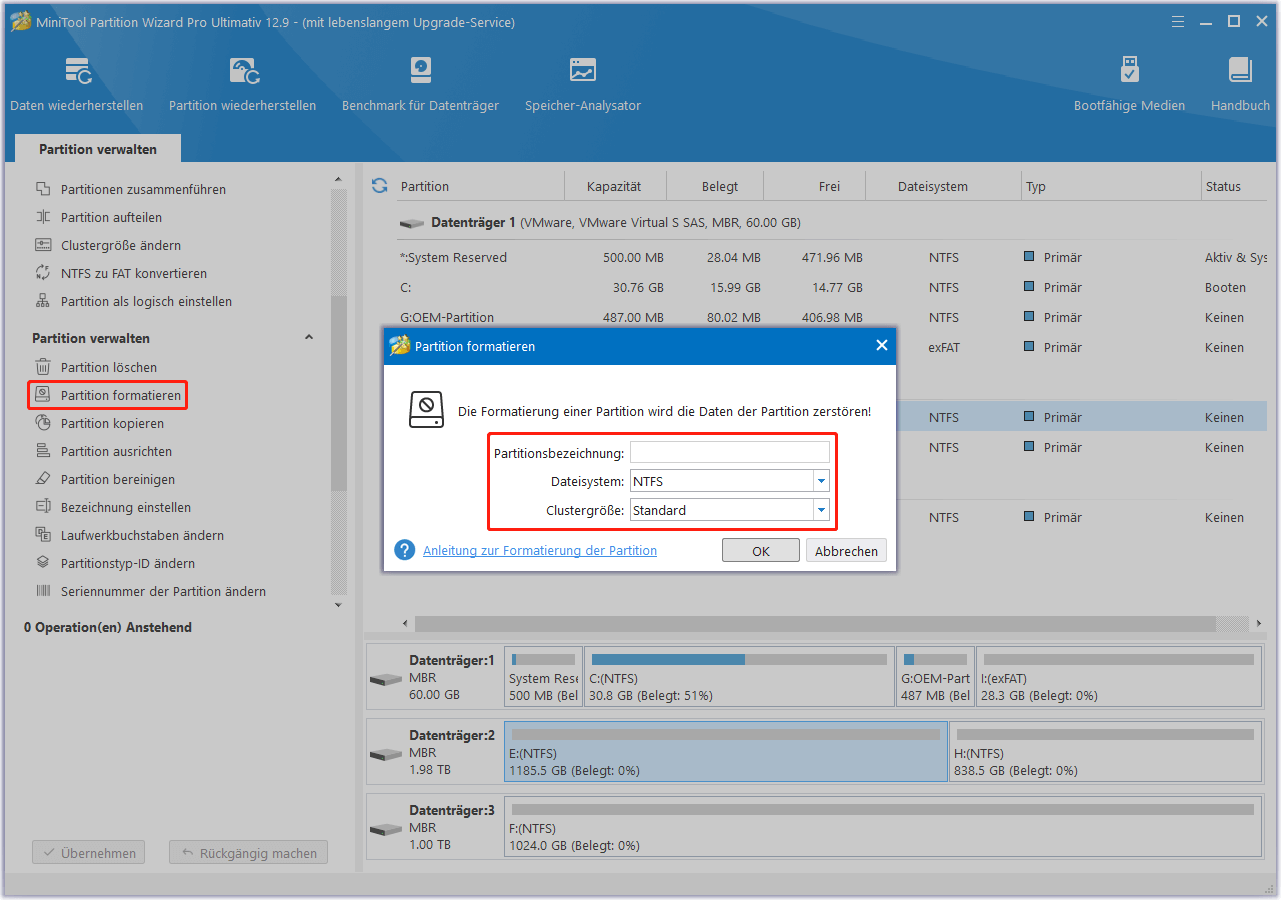The height and width of the screenshot is (901, 1281).
Task: Click OK in format dialog
Action: [761, 551]
